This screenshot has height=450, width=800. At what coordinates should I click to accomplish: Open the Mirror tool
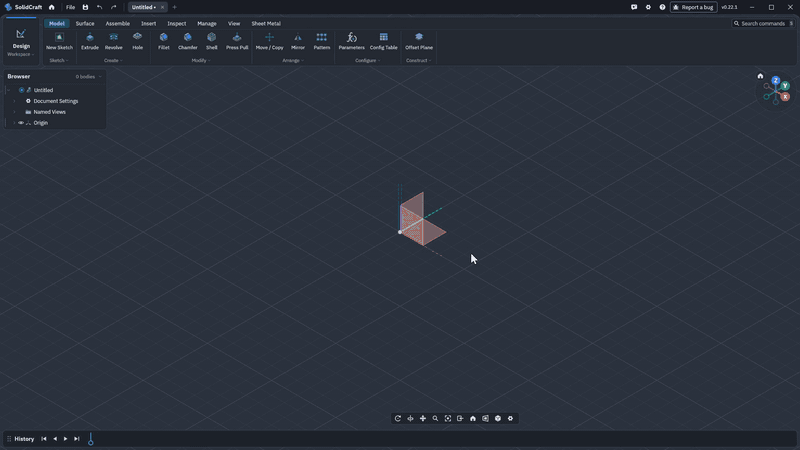pos(298,41)
